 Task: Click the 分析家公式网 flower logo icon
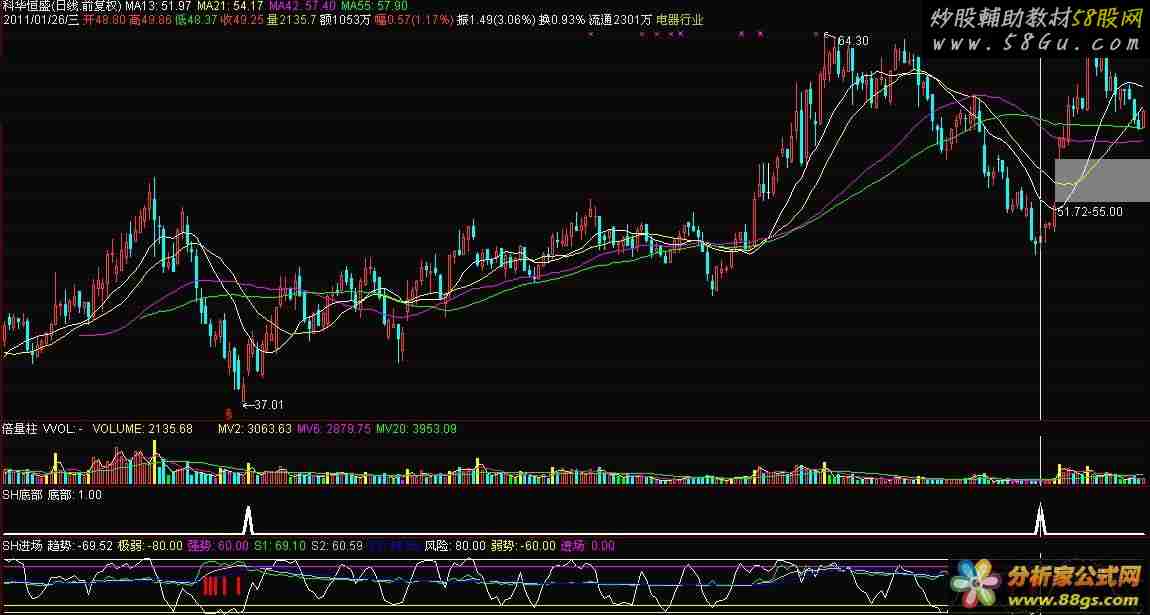(x=976, y=583)
